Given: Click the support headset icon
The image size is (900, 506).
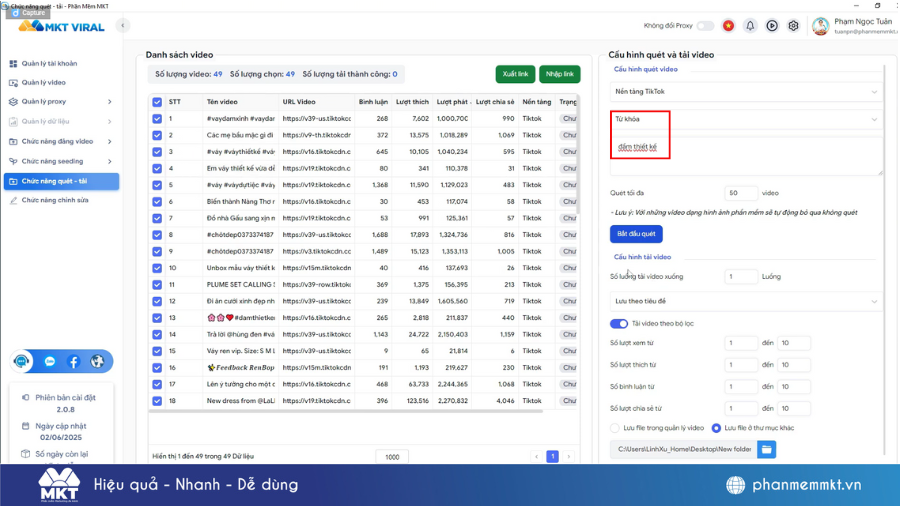Looking at the screenshot, I should [x=22, y=361].
